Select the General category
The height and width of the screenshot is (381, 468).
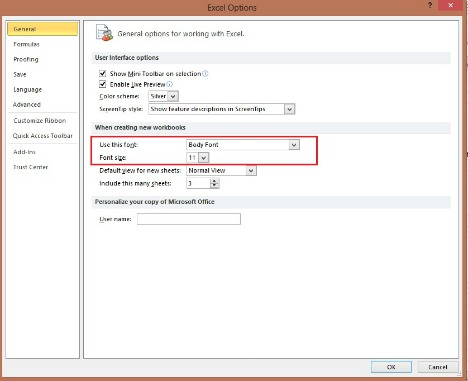click(42, 29)
